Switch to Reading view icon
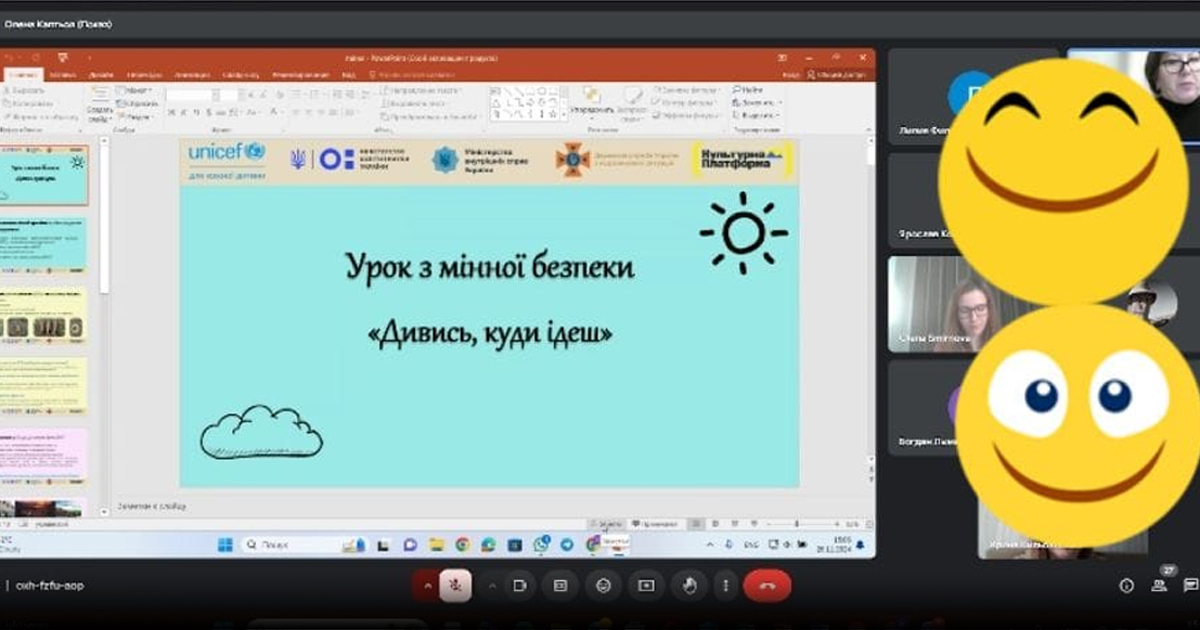 click(x=736, y=523)
